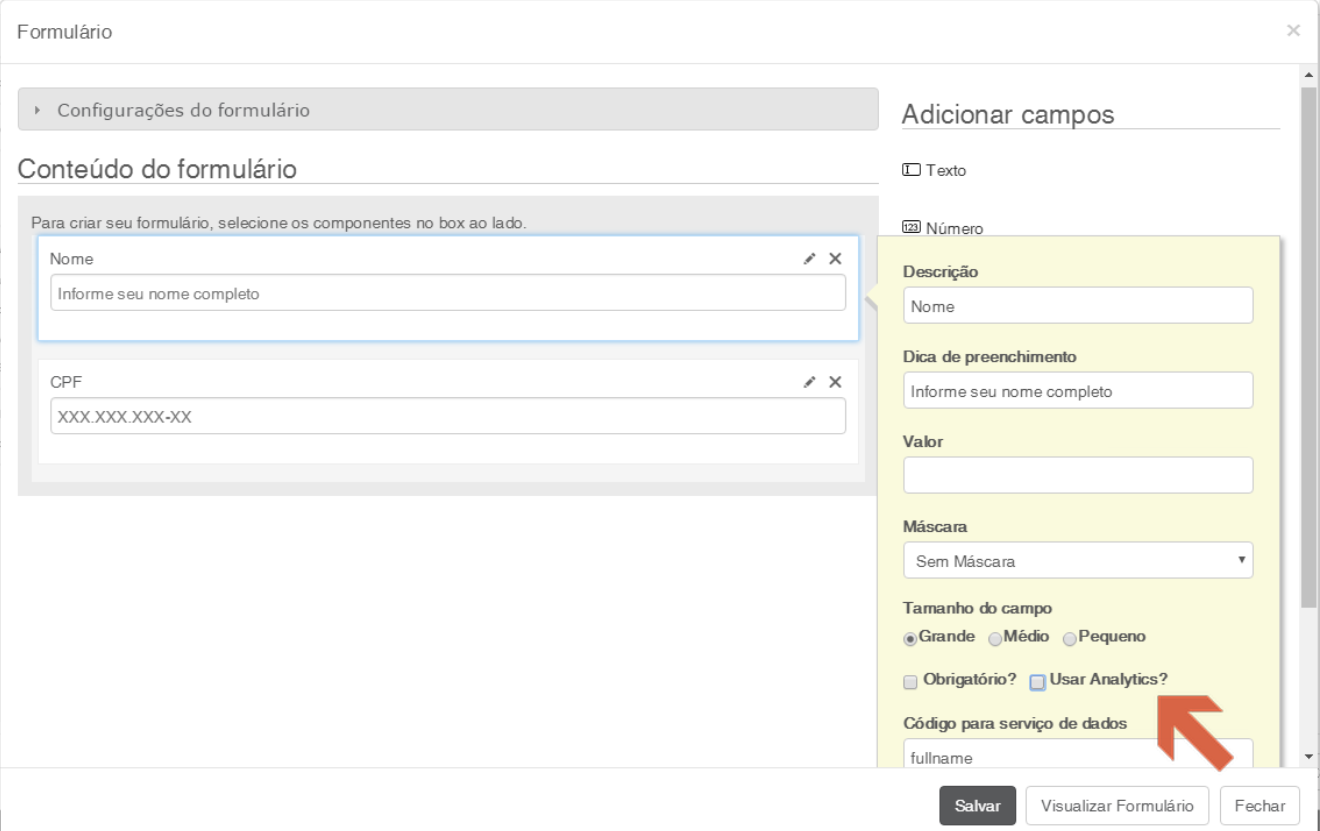
Task: Select the Pequeno field size radio
Action: coord(1069,638)
